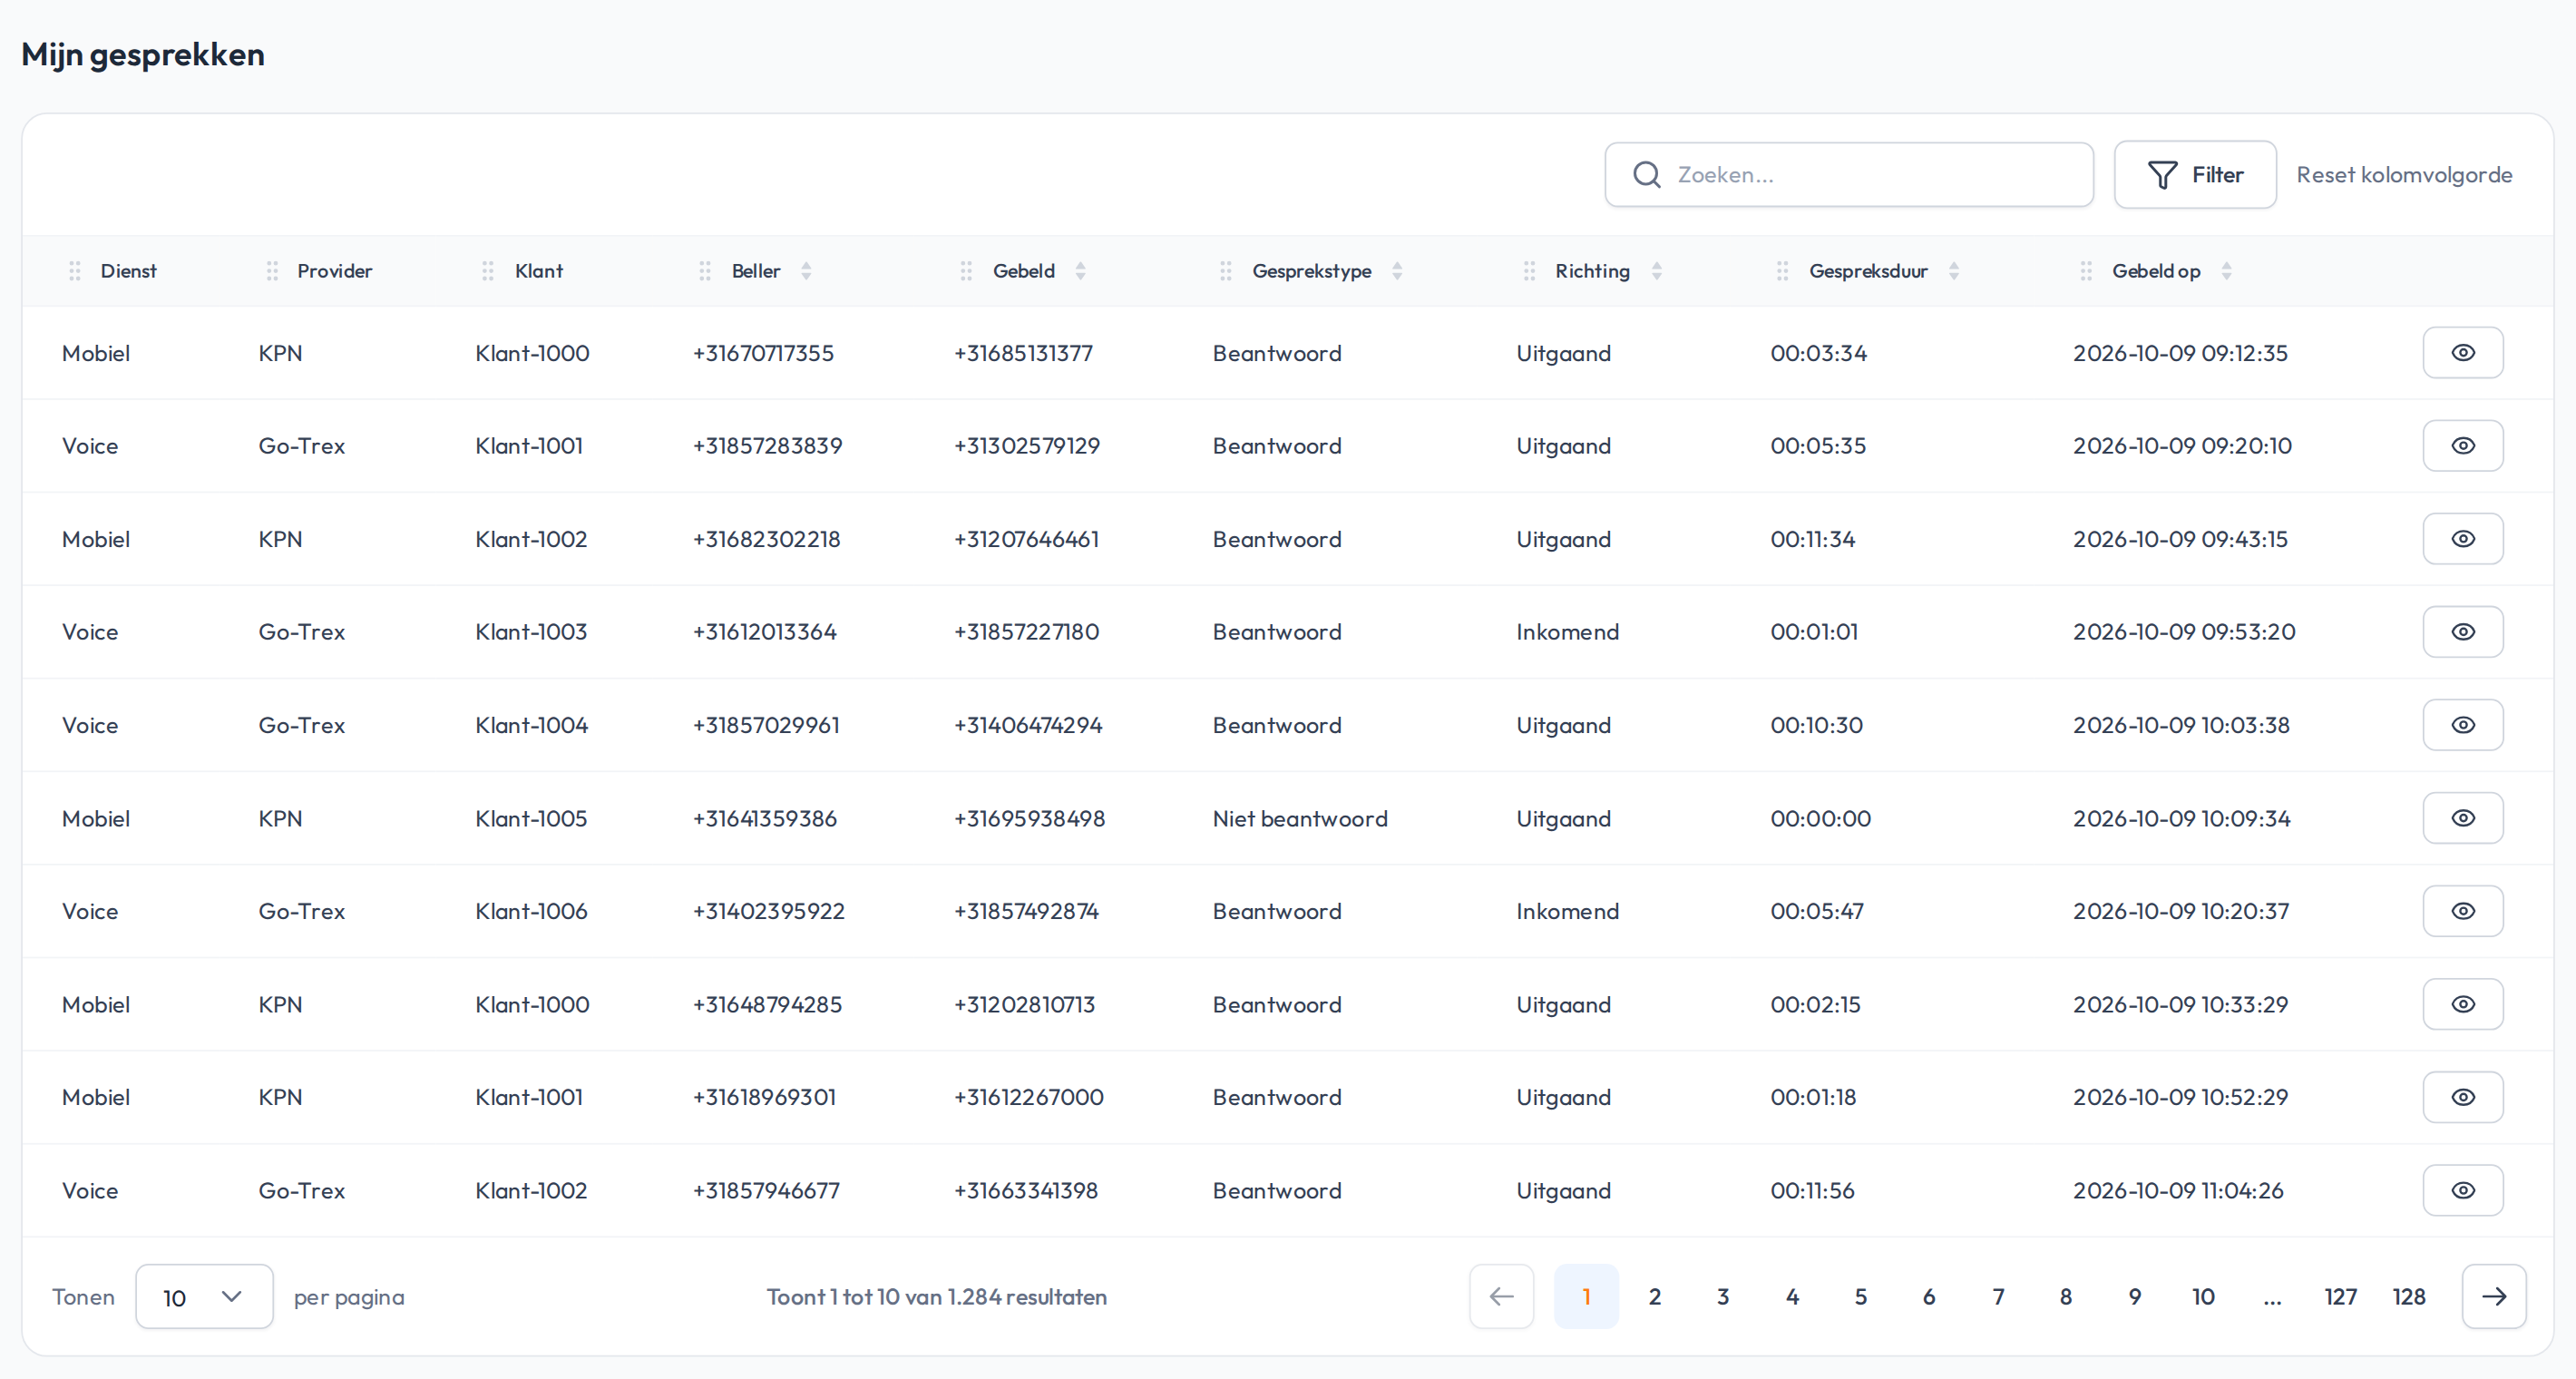The width and height of the screenshot is (2576, 1379).
Task: View call made at 2026-10-09 10:33:29
Action: (x=2462, y=1004)
